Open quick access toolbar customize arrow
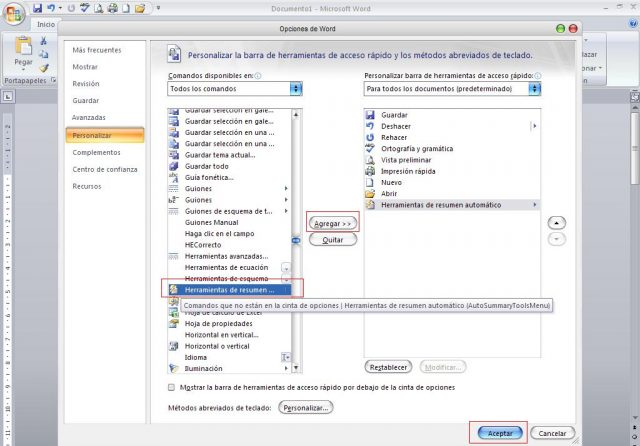 coord(158,8)
